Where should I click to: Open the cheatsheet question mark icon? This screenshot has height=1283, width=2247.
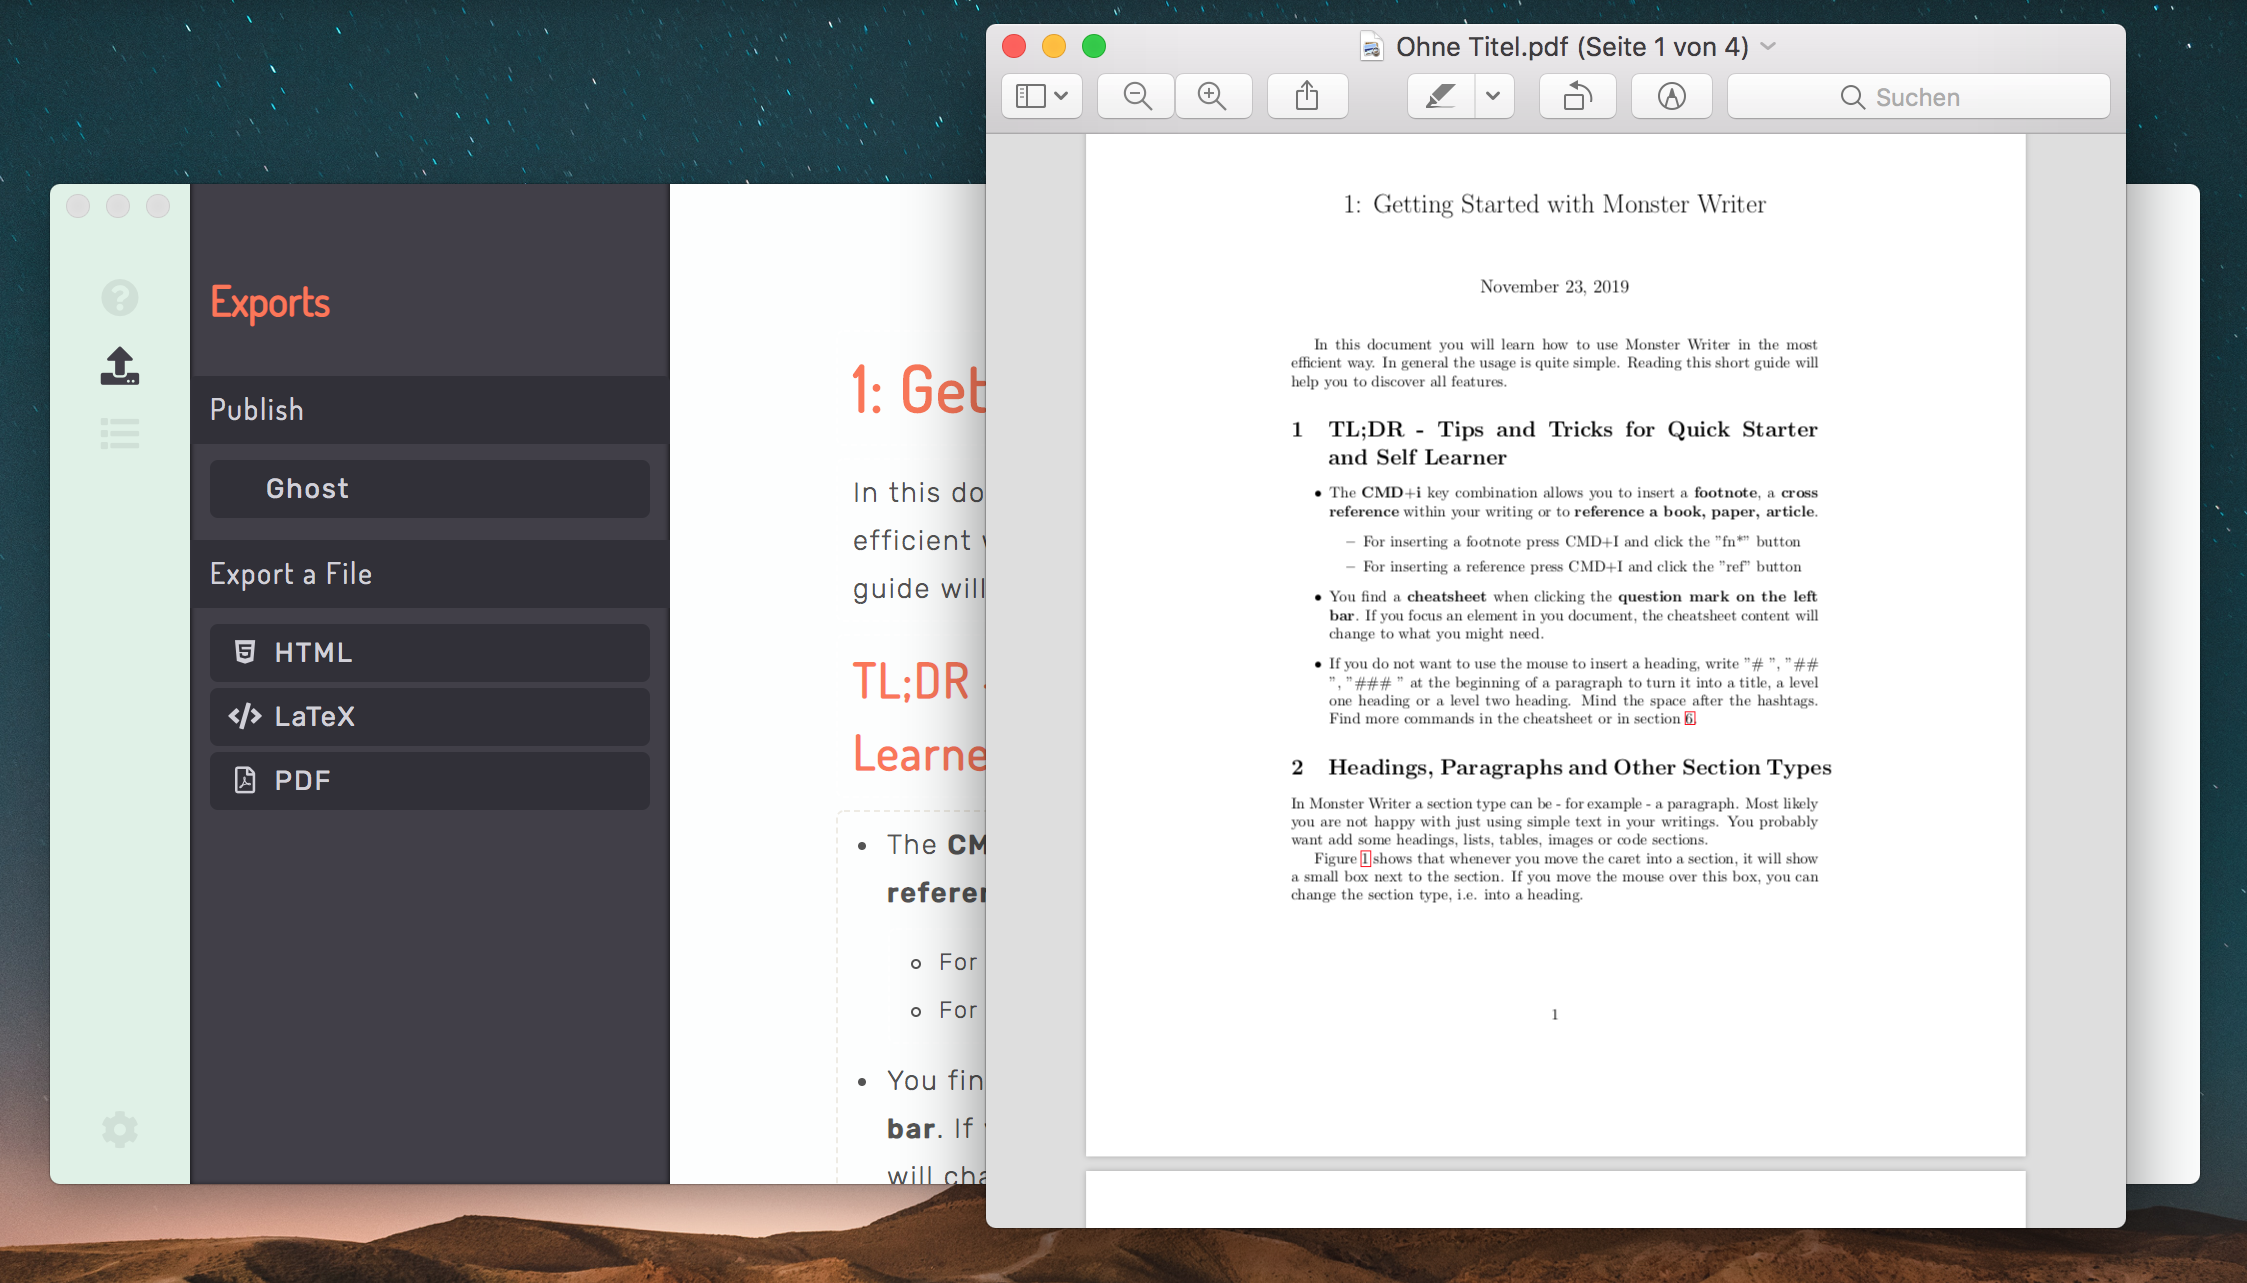coord(120,297)
